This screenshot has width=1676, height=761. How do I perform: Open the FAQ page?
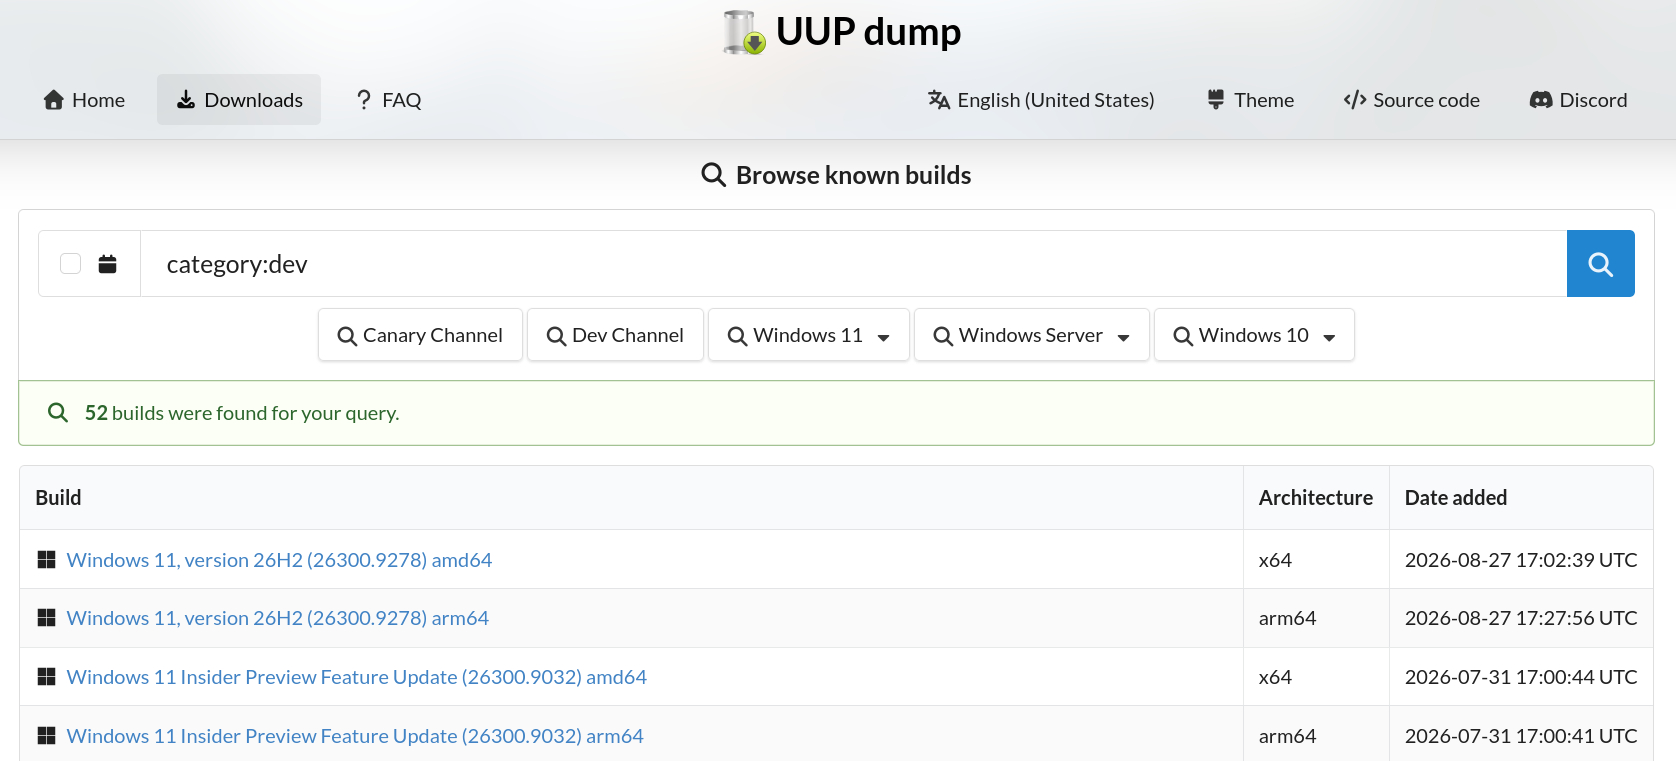tap(389, 100)
